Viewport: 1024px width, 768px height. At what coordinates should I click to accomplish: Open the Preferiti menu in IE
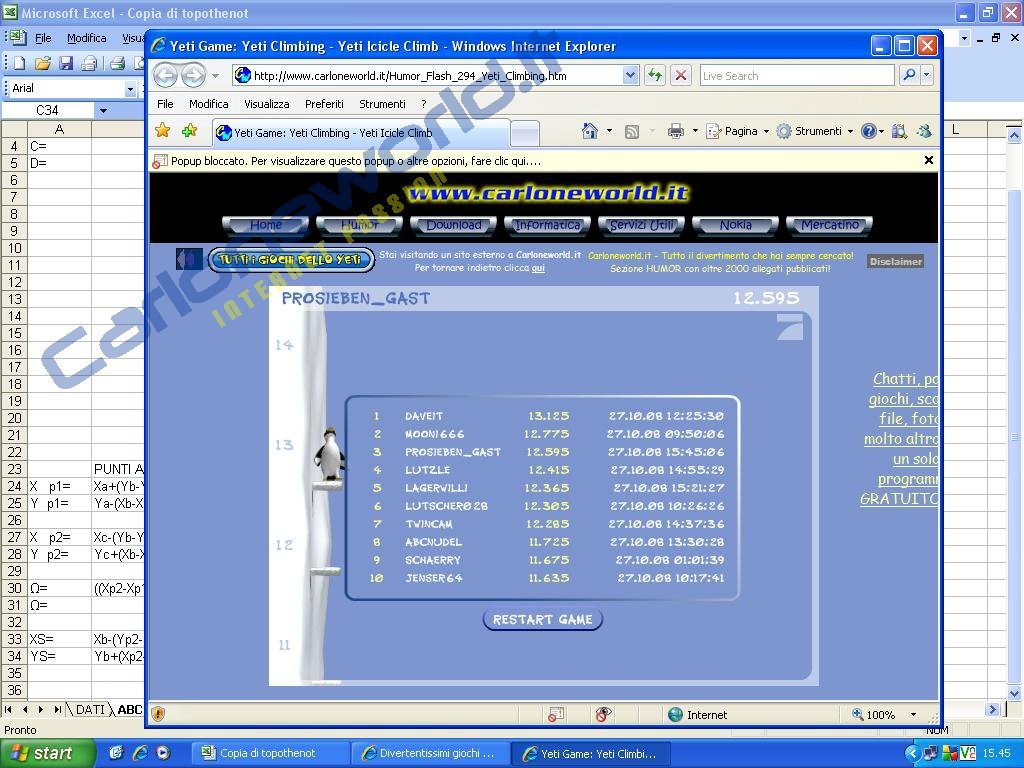click(x=324, y=104)
